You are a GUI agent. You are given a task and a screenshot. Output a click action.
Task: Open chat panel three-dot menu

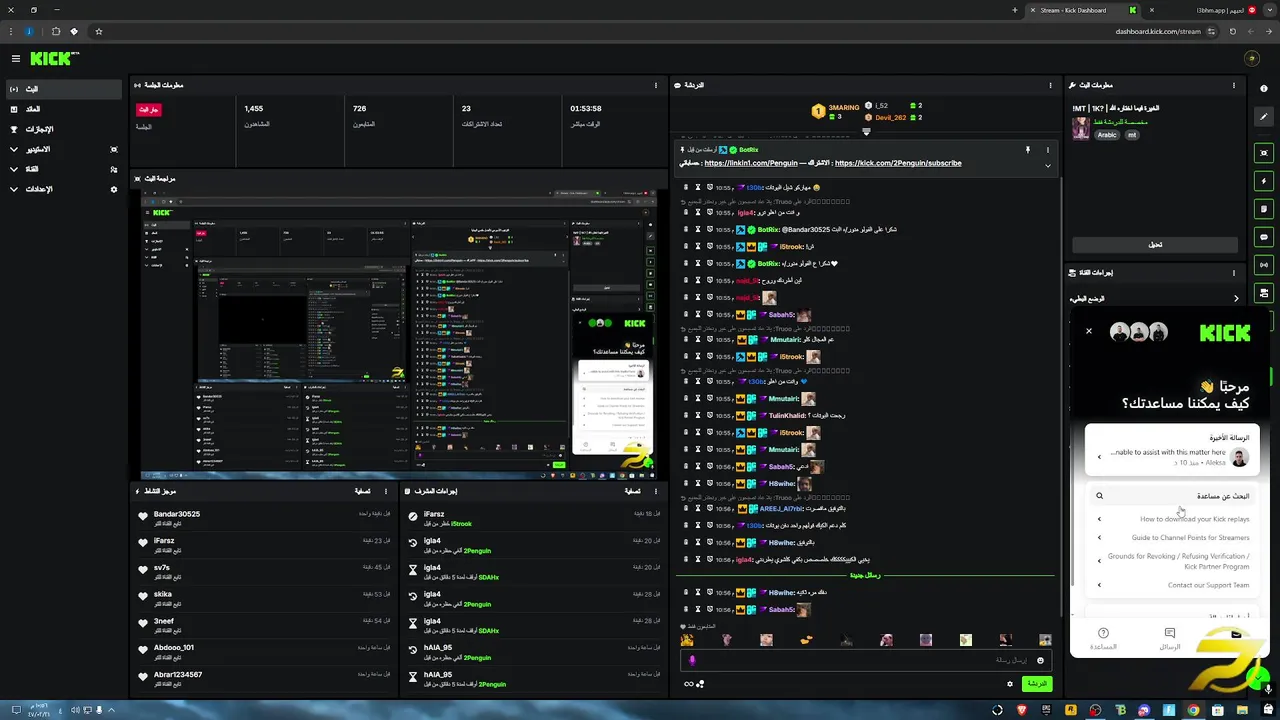pos(1050,85)
